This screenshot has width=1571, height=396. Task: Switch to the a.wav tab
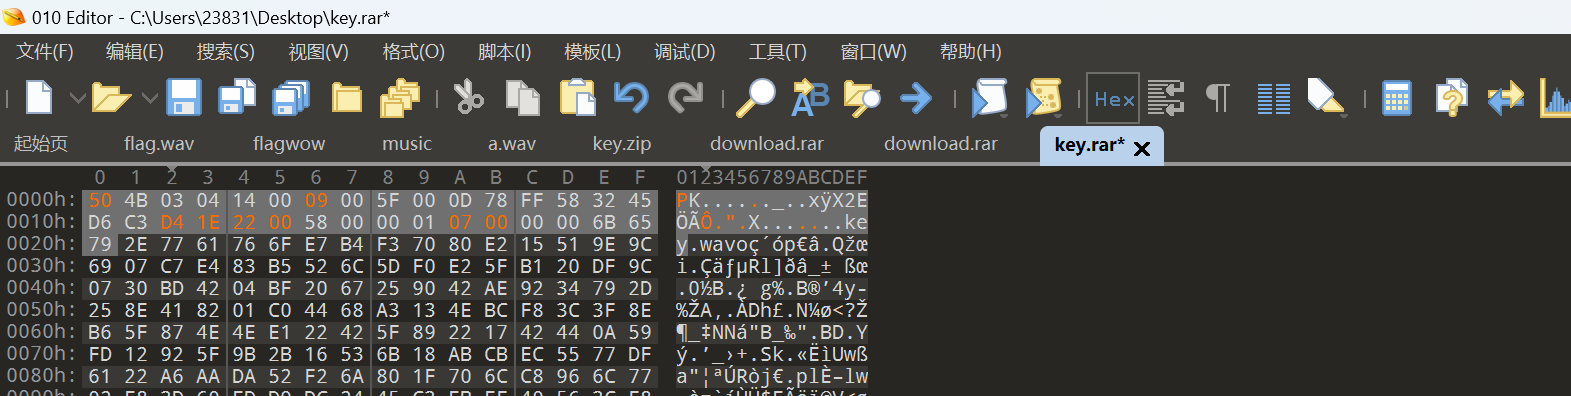(x=512, y=144)
